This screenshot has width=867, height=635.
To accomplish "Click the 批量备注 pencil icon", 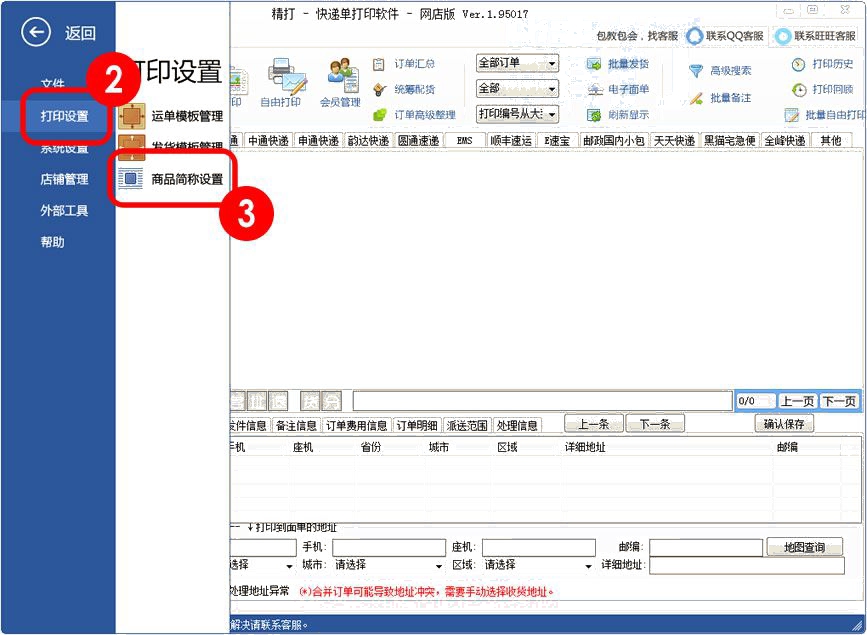I will [x=696, y=98].
